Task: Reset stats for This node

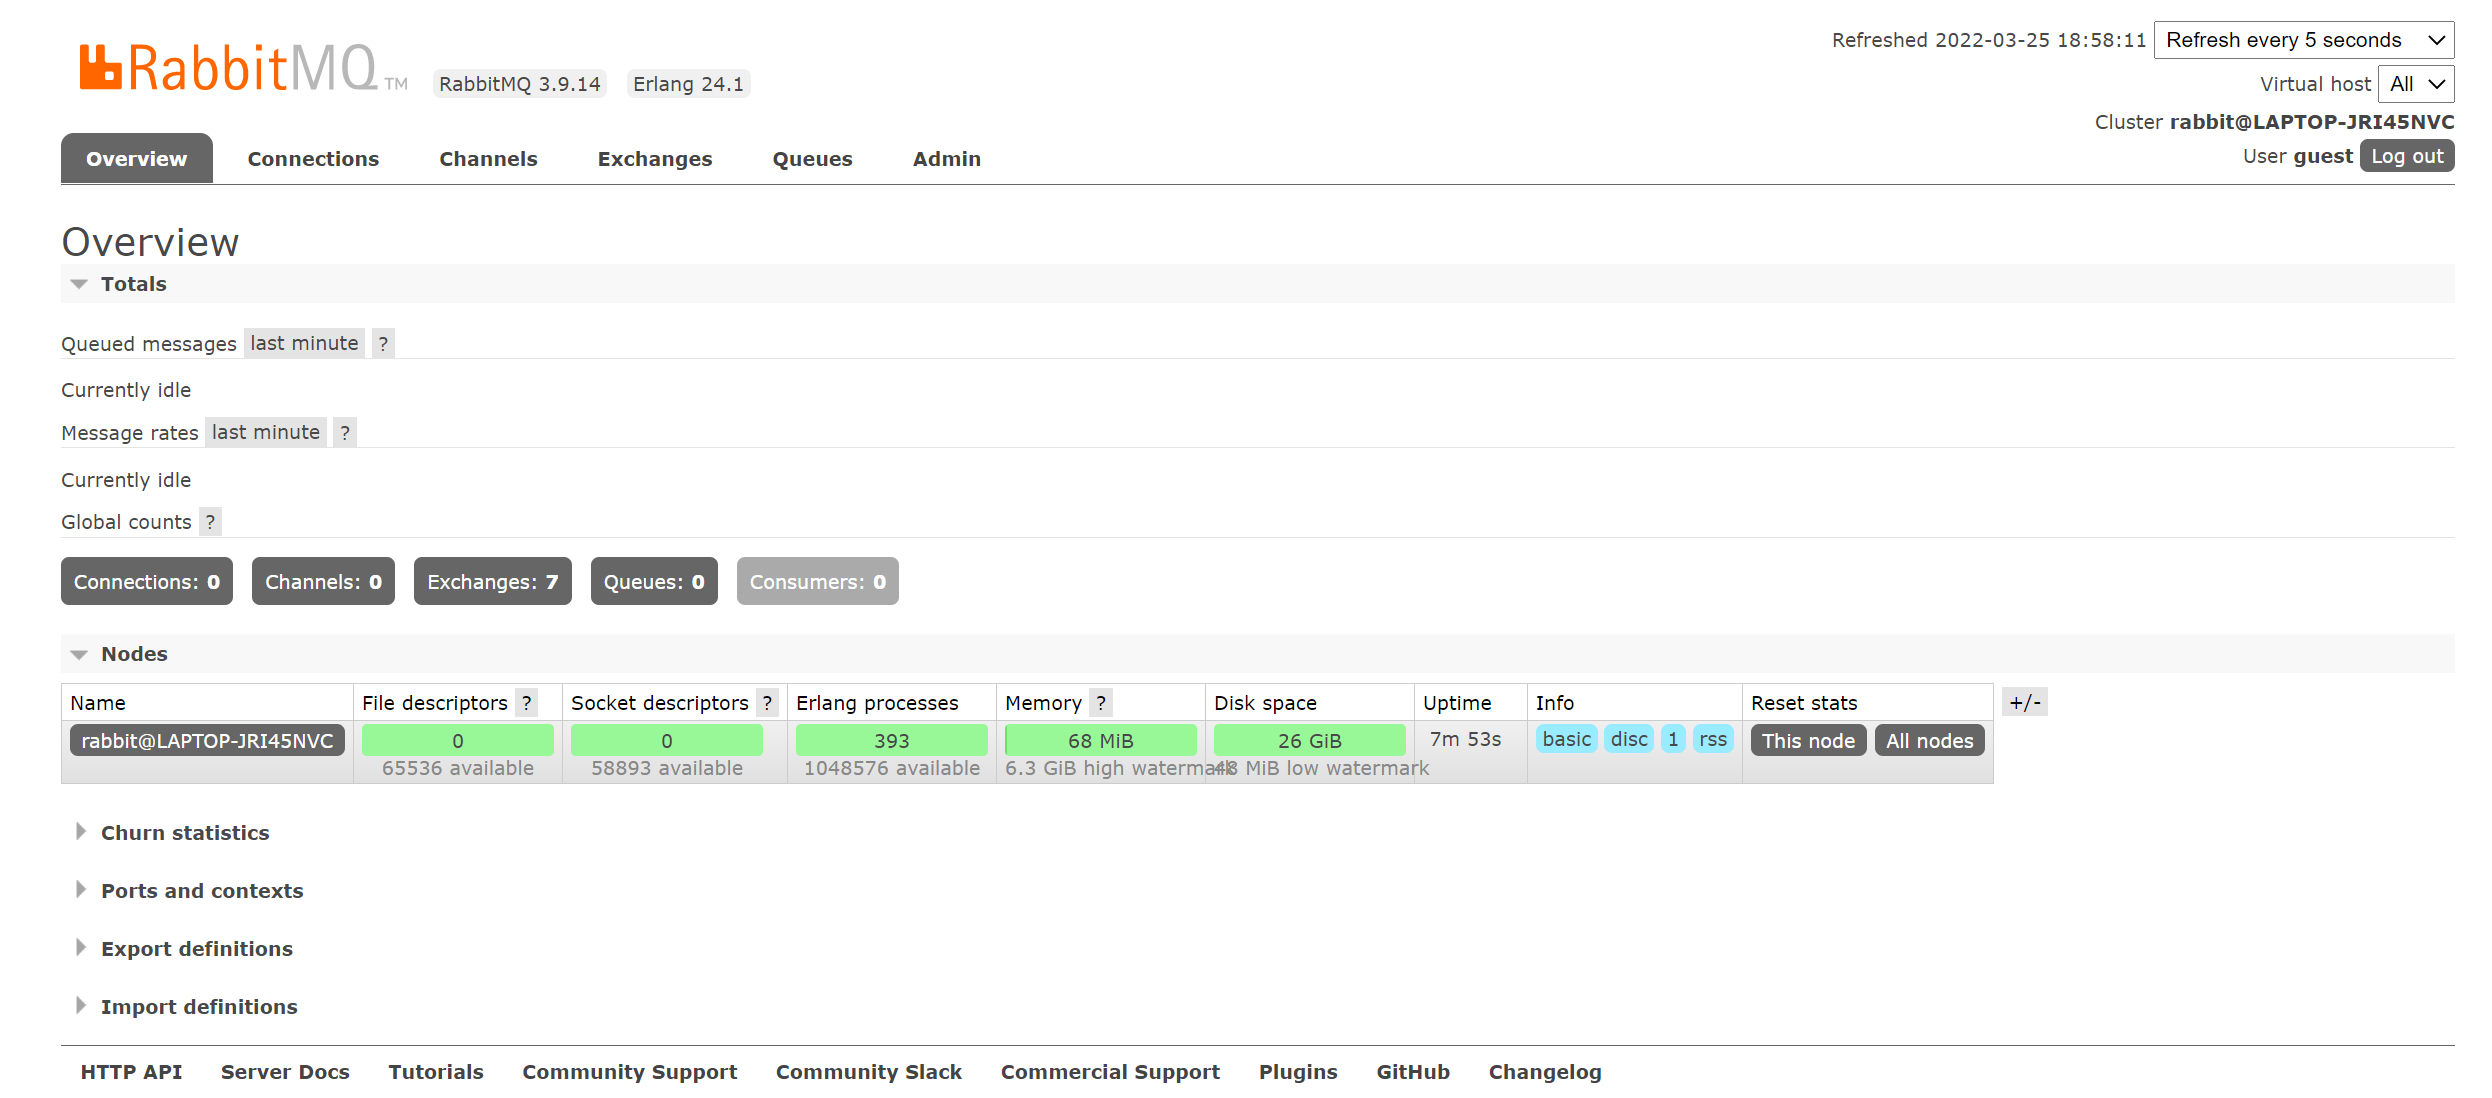Action: pos(1808,740)
